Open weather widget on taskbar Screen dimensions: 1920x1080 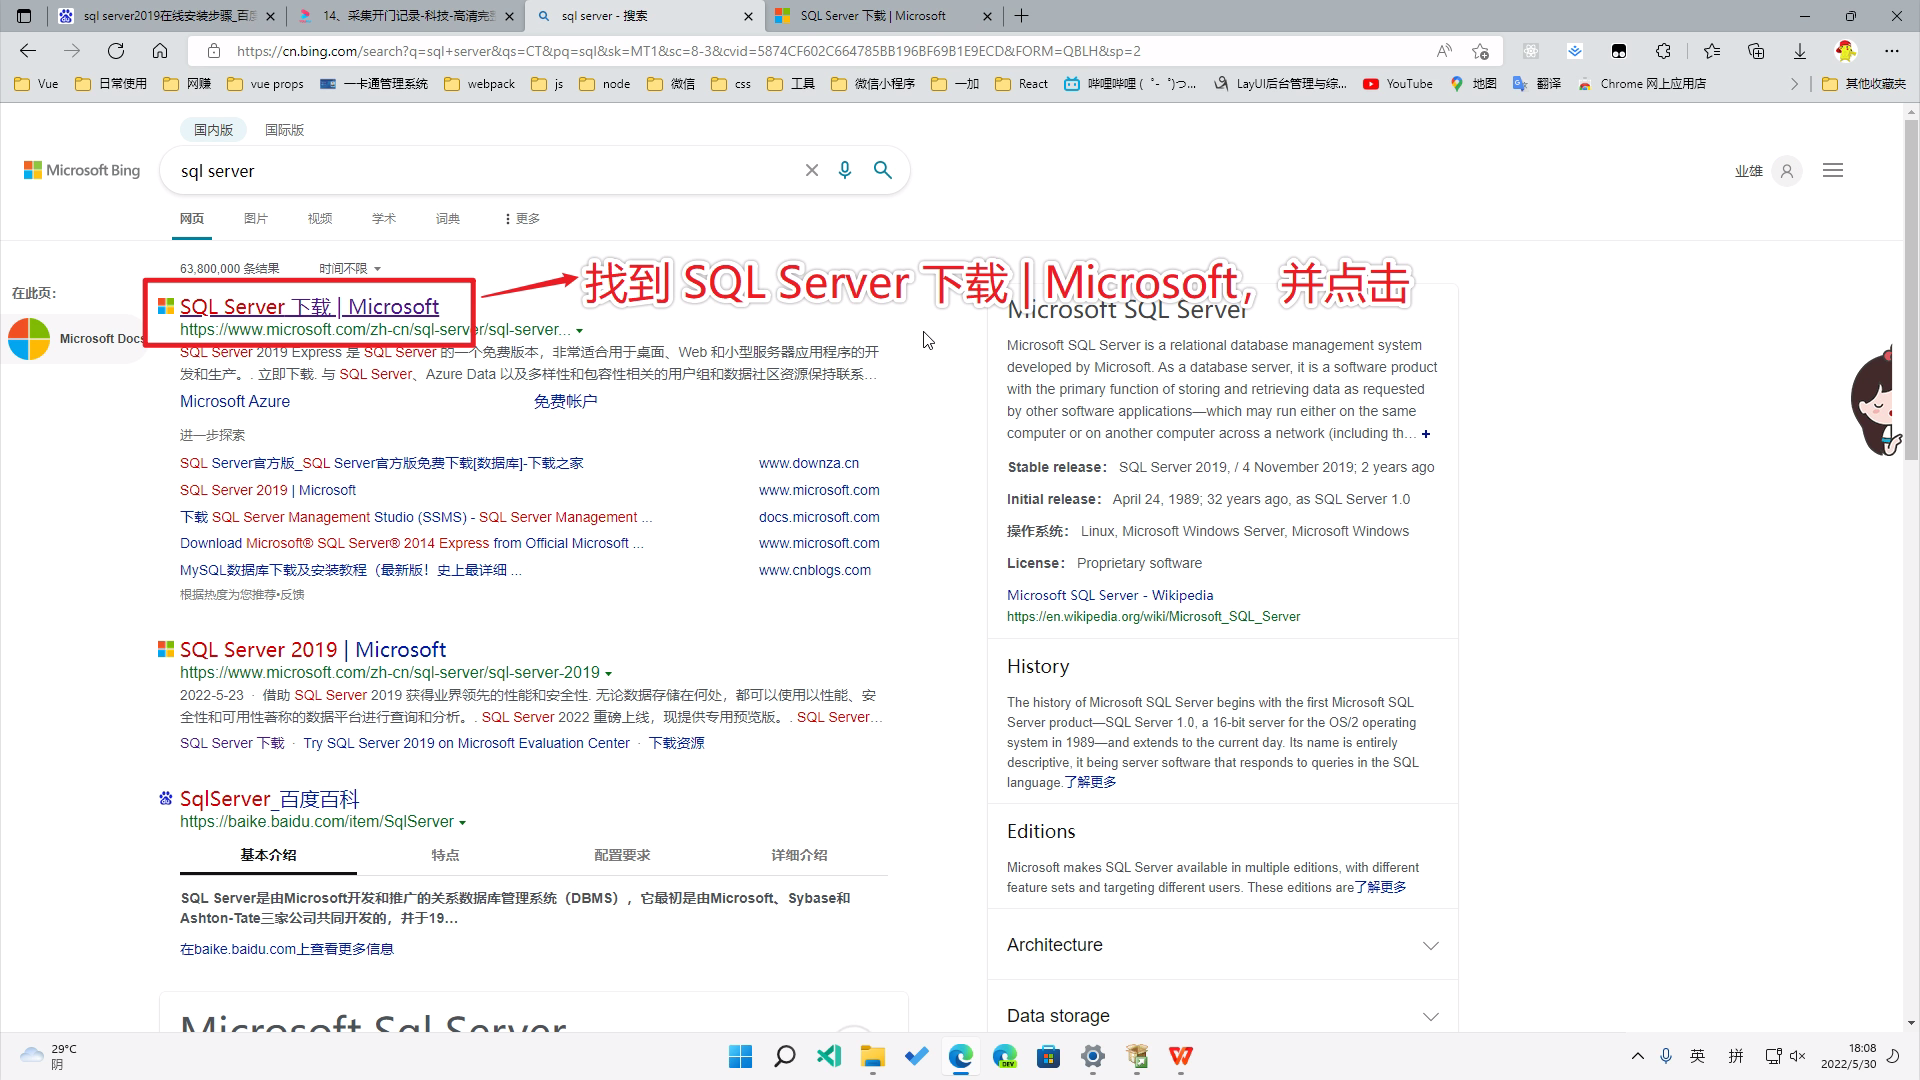point(48,1056)
